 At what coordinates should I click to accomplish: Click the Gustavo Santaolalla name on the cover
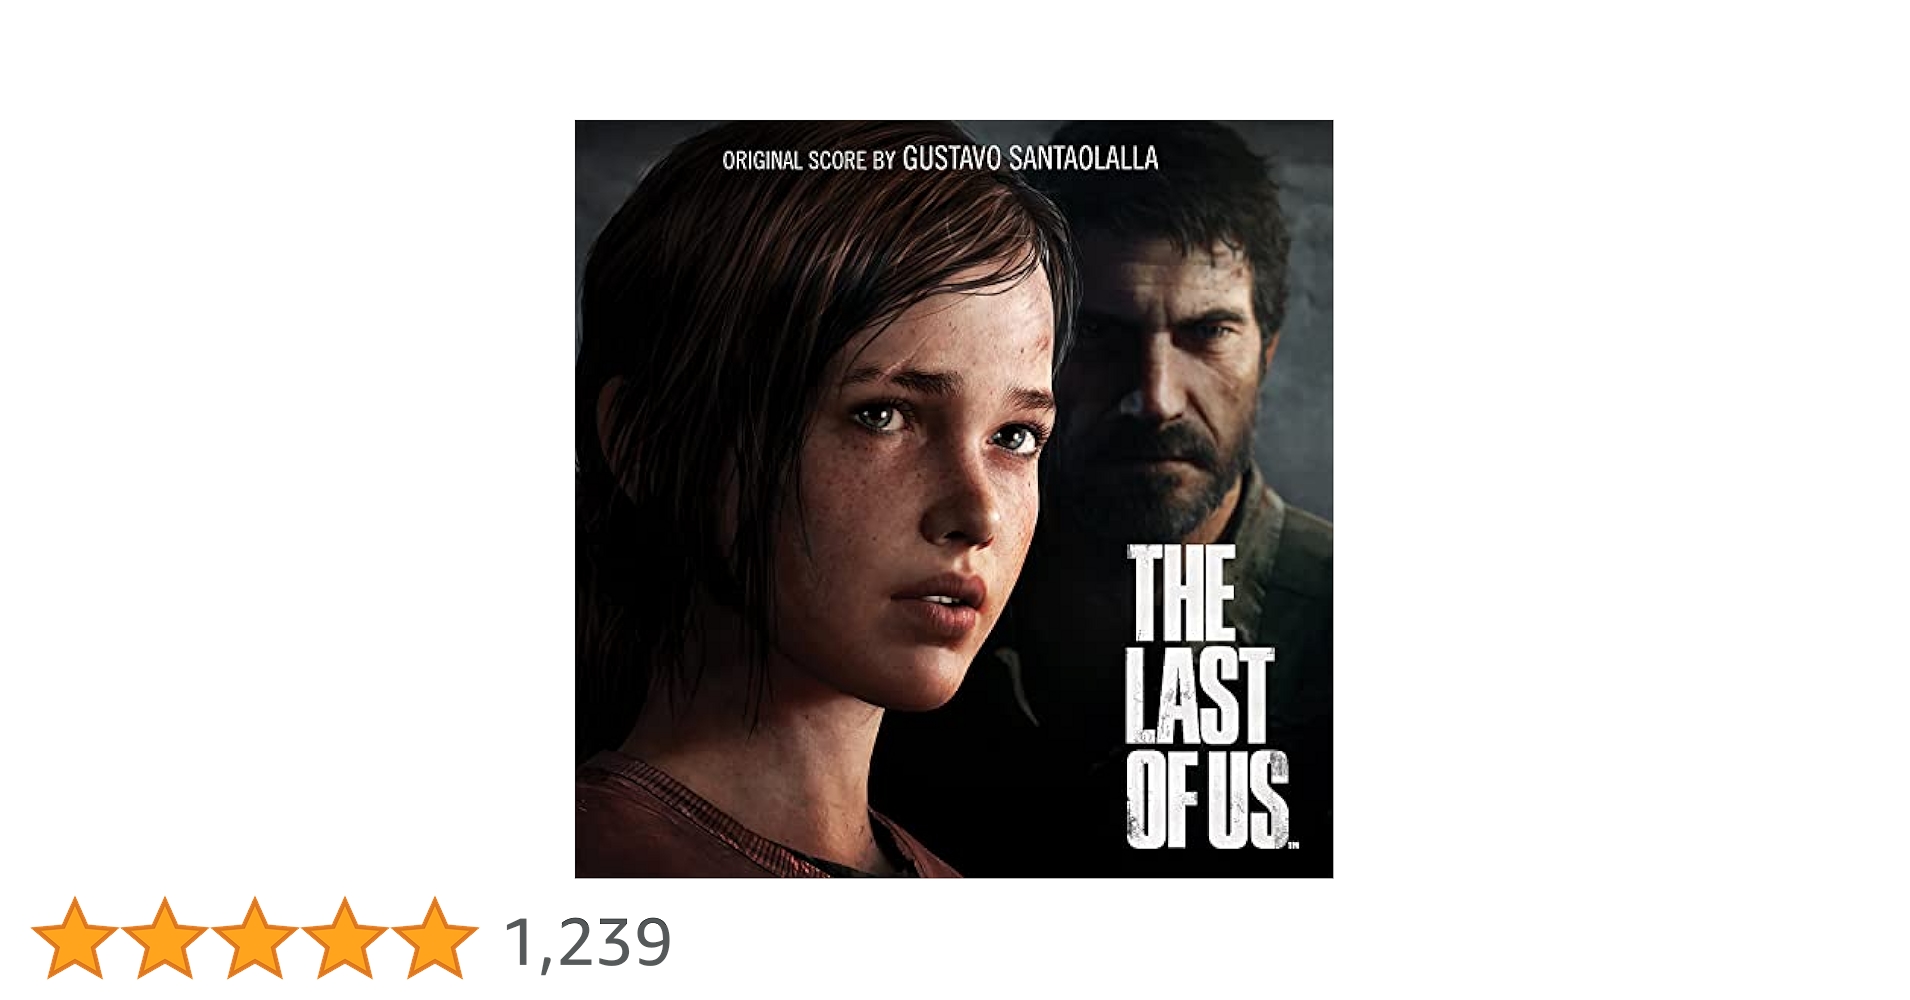tap(1030, 159)
